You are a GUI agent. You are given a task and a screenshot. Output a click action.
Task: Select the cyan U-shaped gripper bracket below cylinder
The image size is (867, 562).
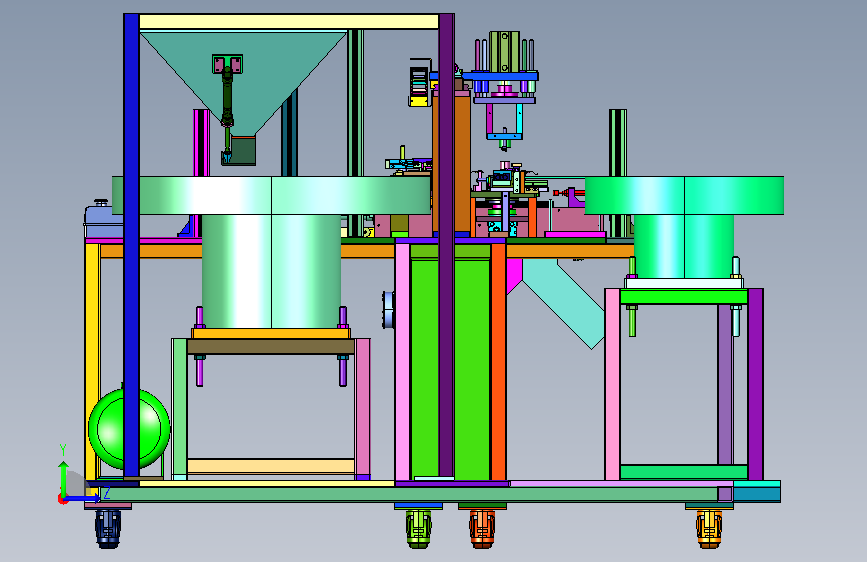(x=504, y=122)
